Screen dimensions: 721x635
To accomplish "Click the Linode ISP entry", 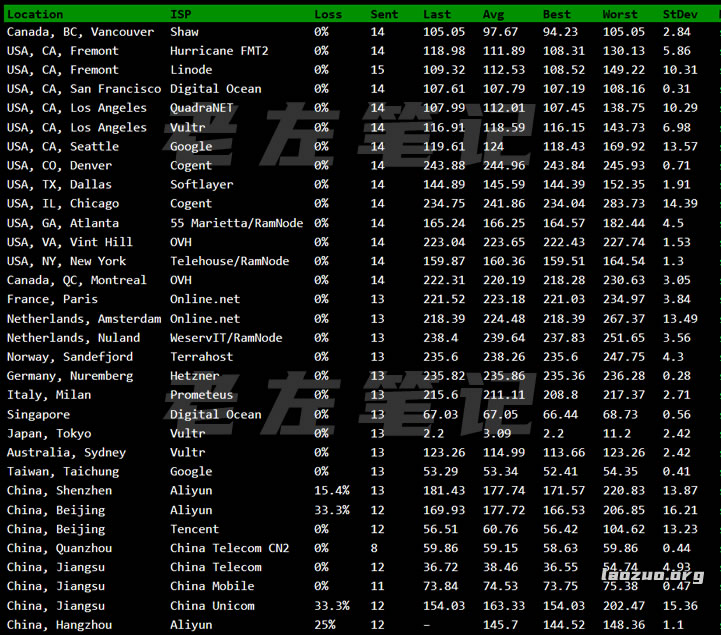I will [x=191, y=70].
